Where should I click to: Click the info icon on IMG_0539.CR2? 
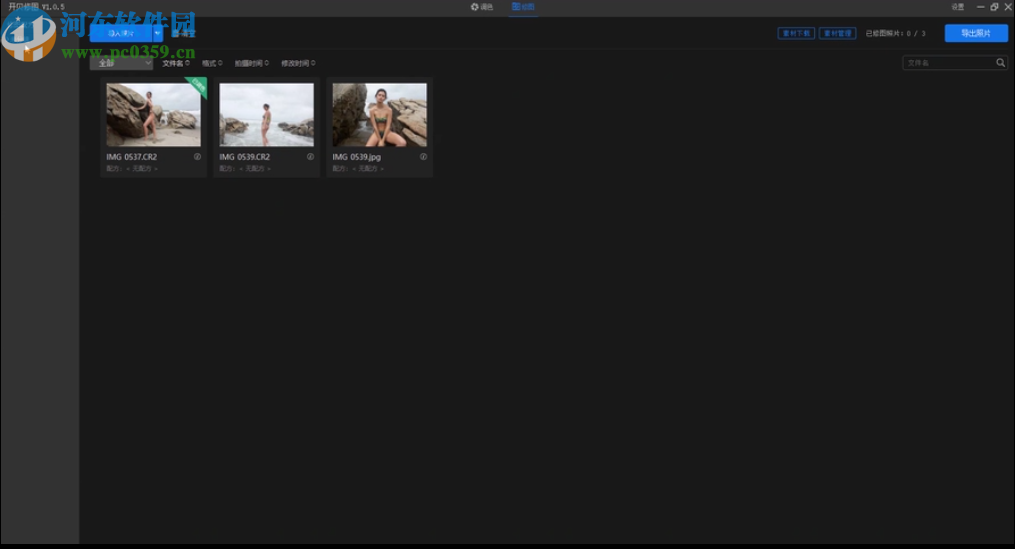point(310,157)
